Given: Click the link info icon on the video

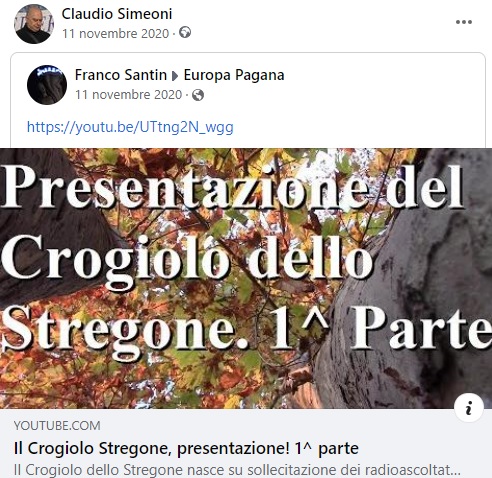Looking at the screenshot, I should (469, 408).
